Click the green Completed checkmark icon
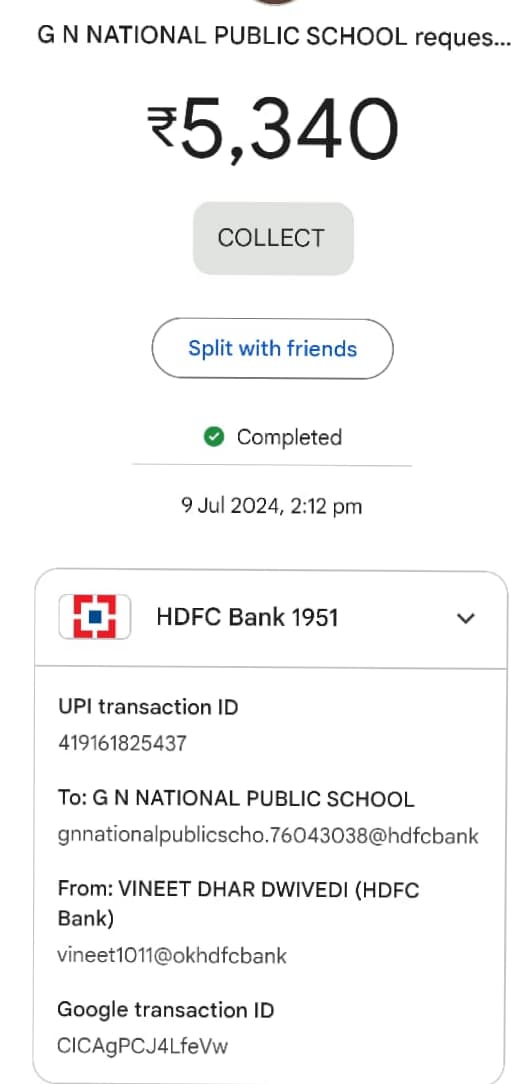The width and height of the screenshot is (532, 1084). click(214, 437)
